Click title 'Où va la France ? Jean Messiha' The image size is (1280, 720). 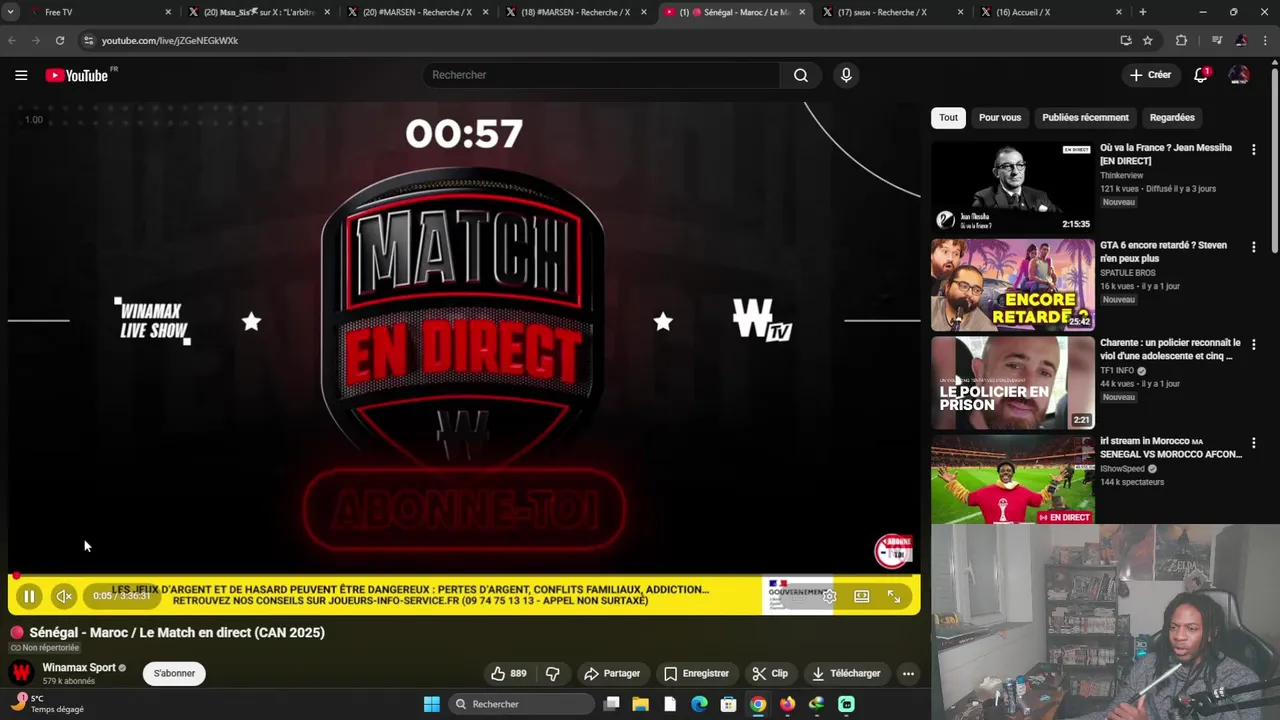(1166, 154)
